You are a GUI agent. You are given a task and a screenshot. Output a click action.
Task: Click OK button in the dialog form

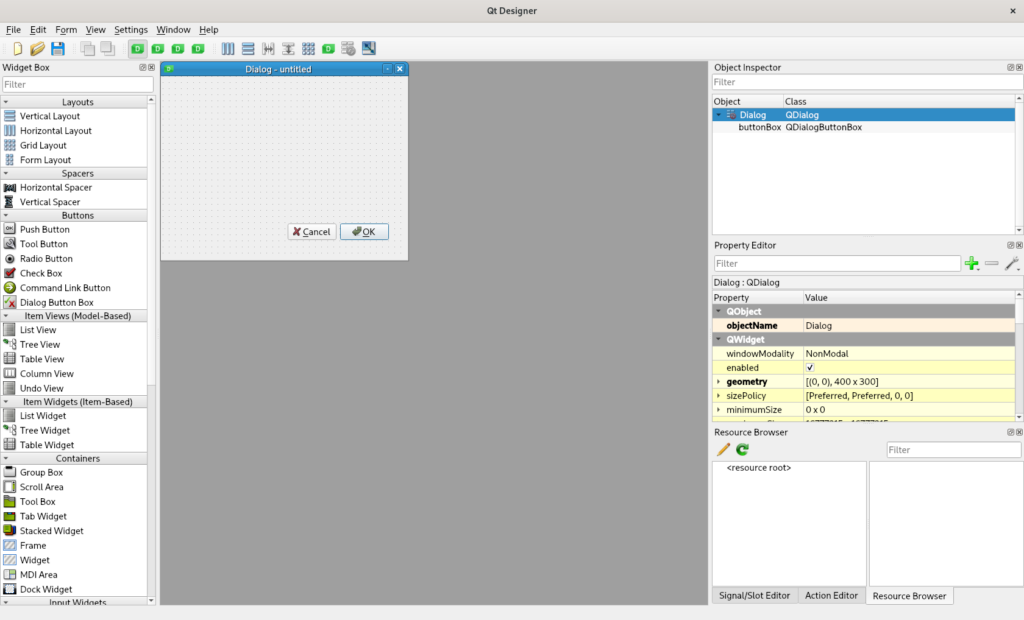point(364,232)
